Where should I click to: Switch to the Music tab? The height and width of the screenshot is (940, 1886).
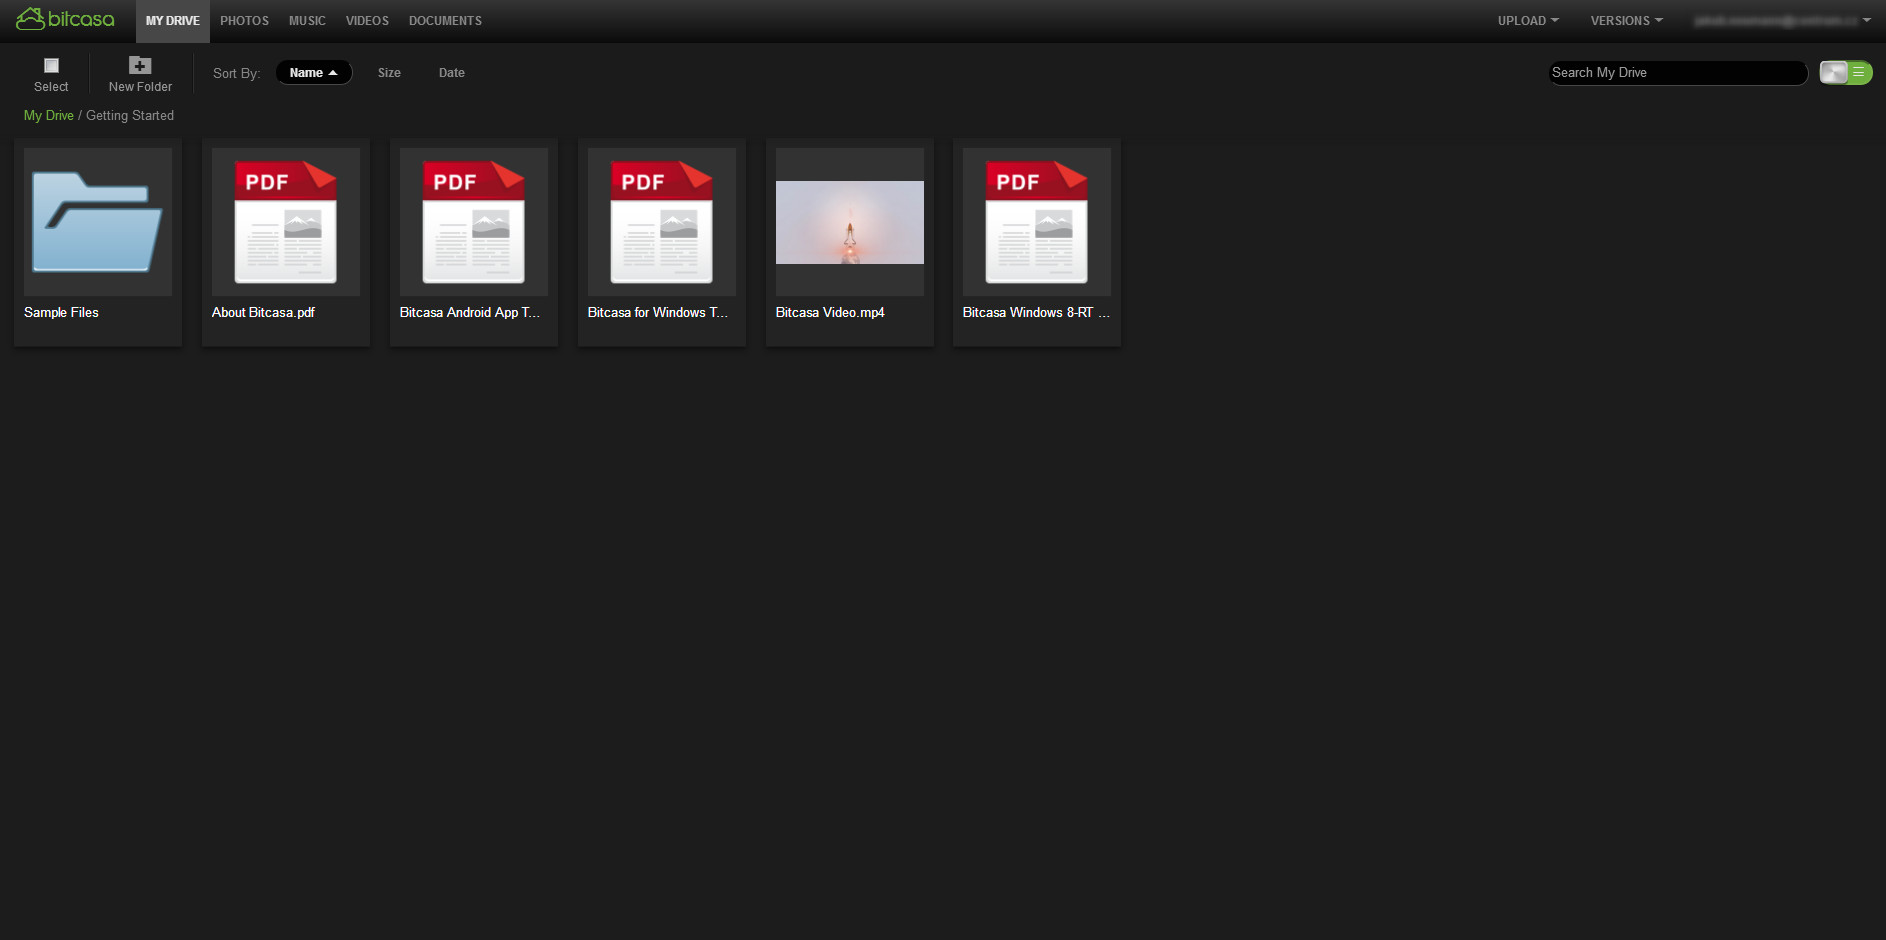tap(307, 21)
